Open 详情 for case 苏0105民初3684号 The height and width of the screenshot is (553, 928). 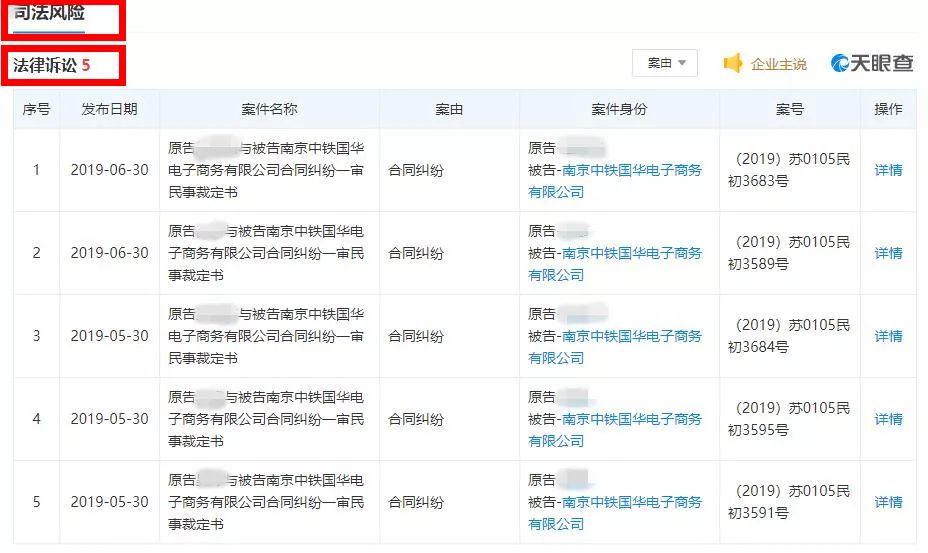(888, 336)
